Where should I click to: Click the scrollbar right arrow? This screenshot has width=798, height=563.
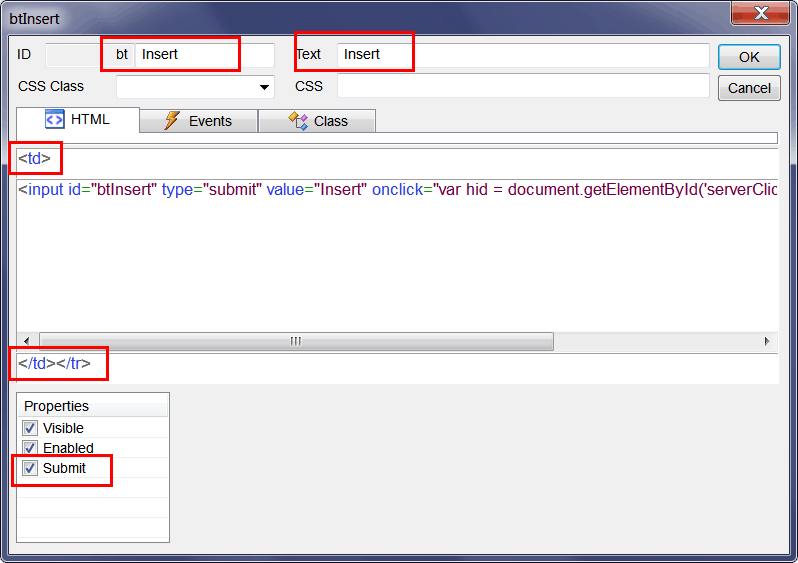[x=767, y=341]
